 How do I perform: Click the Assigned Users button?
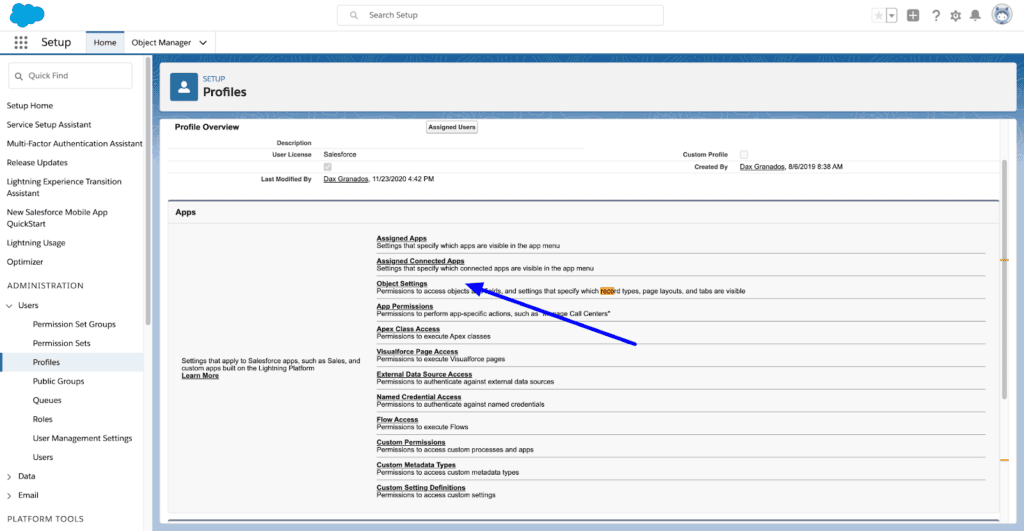click(x=452, y=127)
